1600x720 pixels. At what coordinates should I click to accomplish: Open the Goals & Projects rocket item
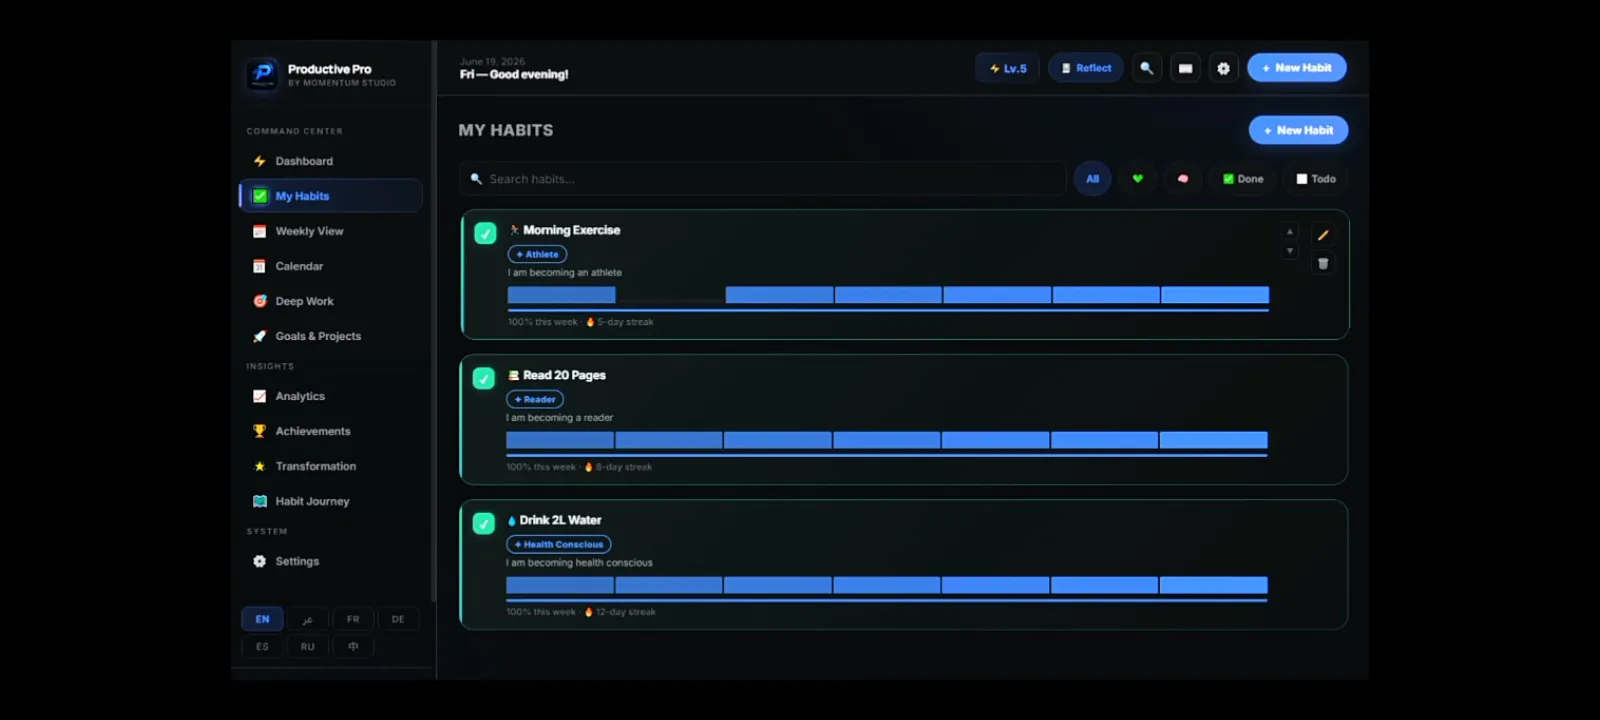pyautogui.click(x=330, y=336)
